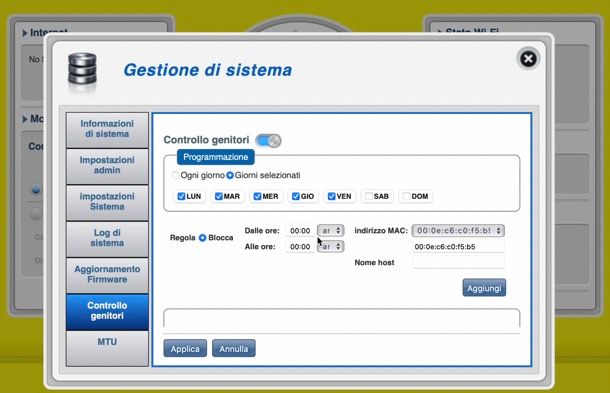Viewport: 610px width, 393px height.
Task: Open Impostazioni admin tab
Action: [107, 166]
